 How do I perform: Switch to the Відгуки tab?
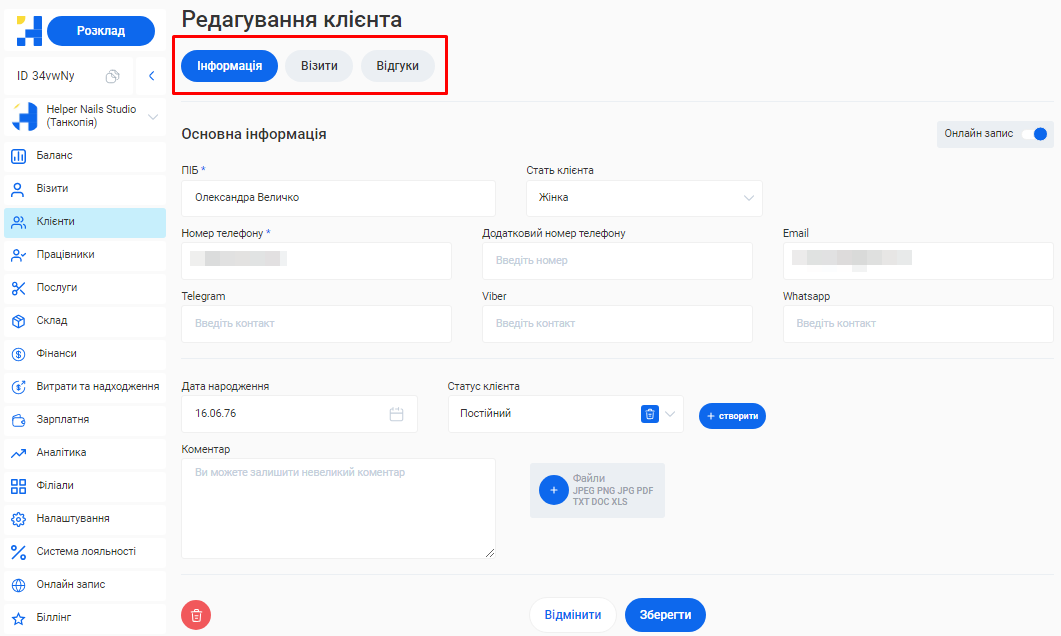point(397,66)
